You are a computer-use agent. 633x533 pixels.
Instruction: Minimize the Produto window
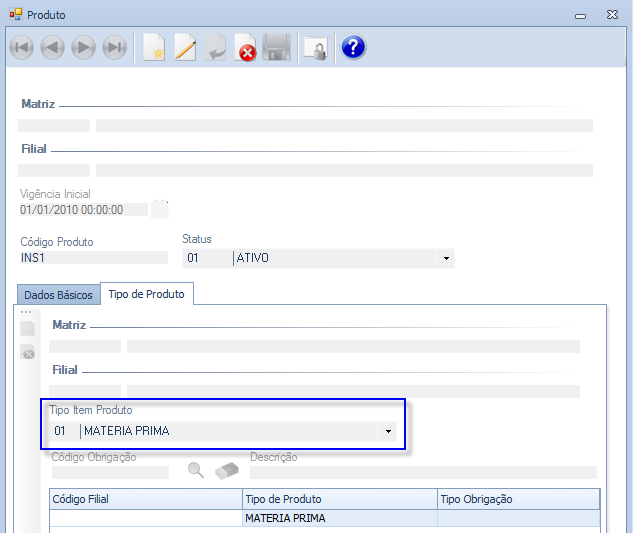[x=580, y=16]
